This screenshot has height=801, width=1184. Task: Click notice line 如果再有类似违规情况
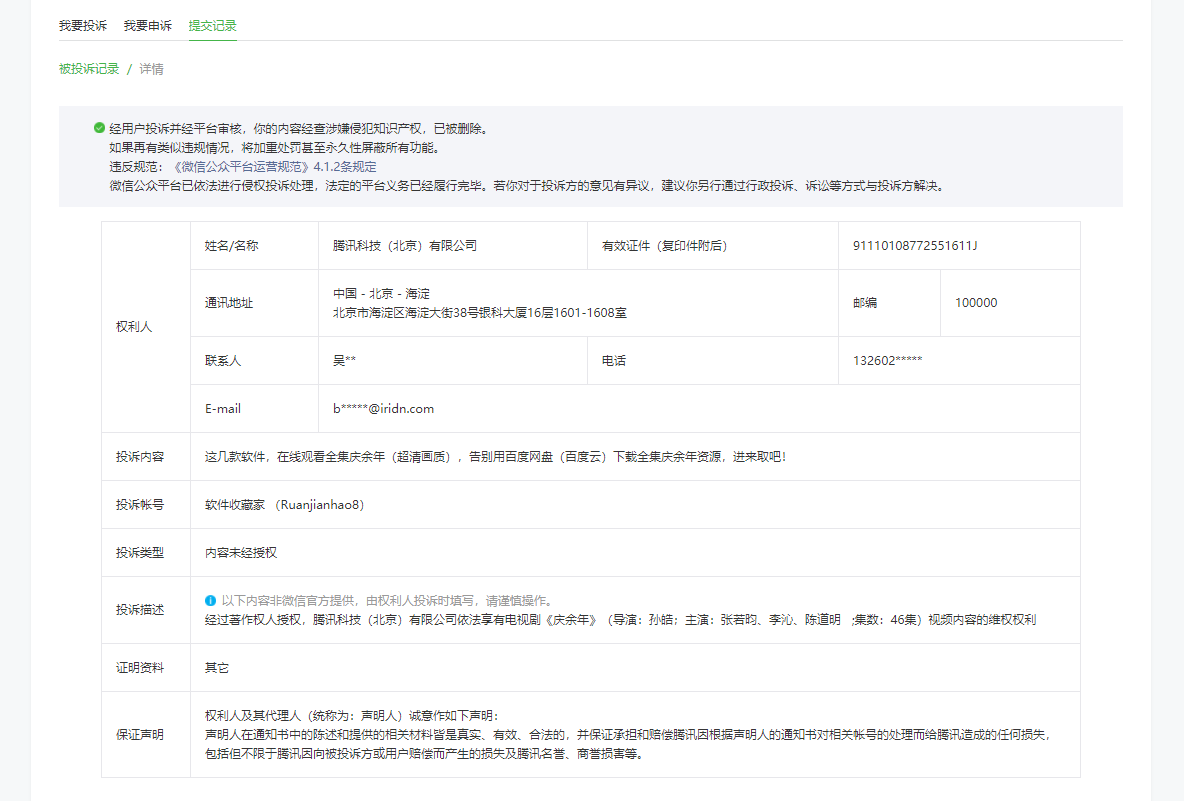(x=274, y=148)
